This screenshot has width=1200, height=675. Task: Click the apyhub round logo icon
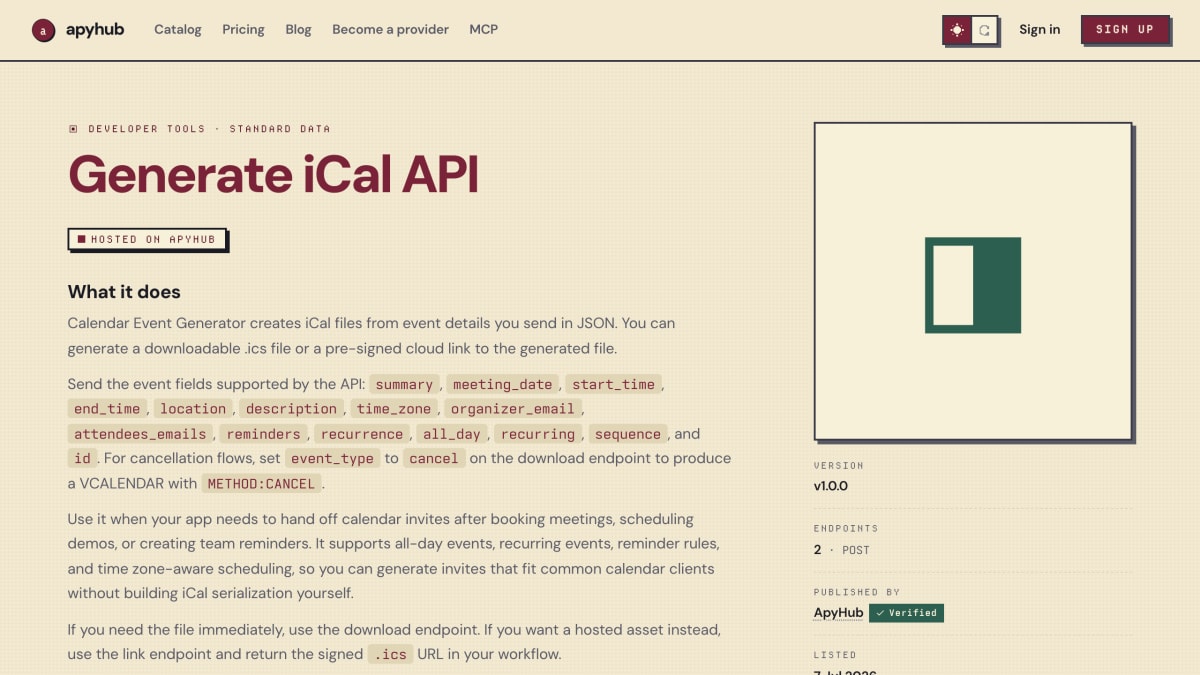click(43, 30)
